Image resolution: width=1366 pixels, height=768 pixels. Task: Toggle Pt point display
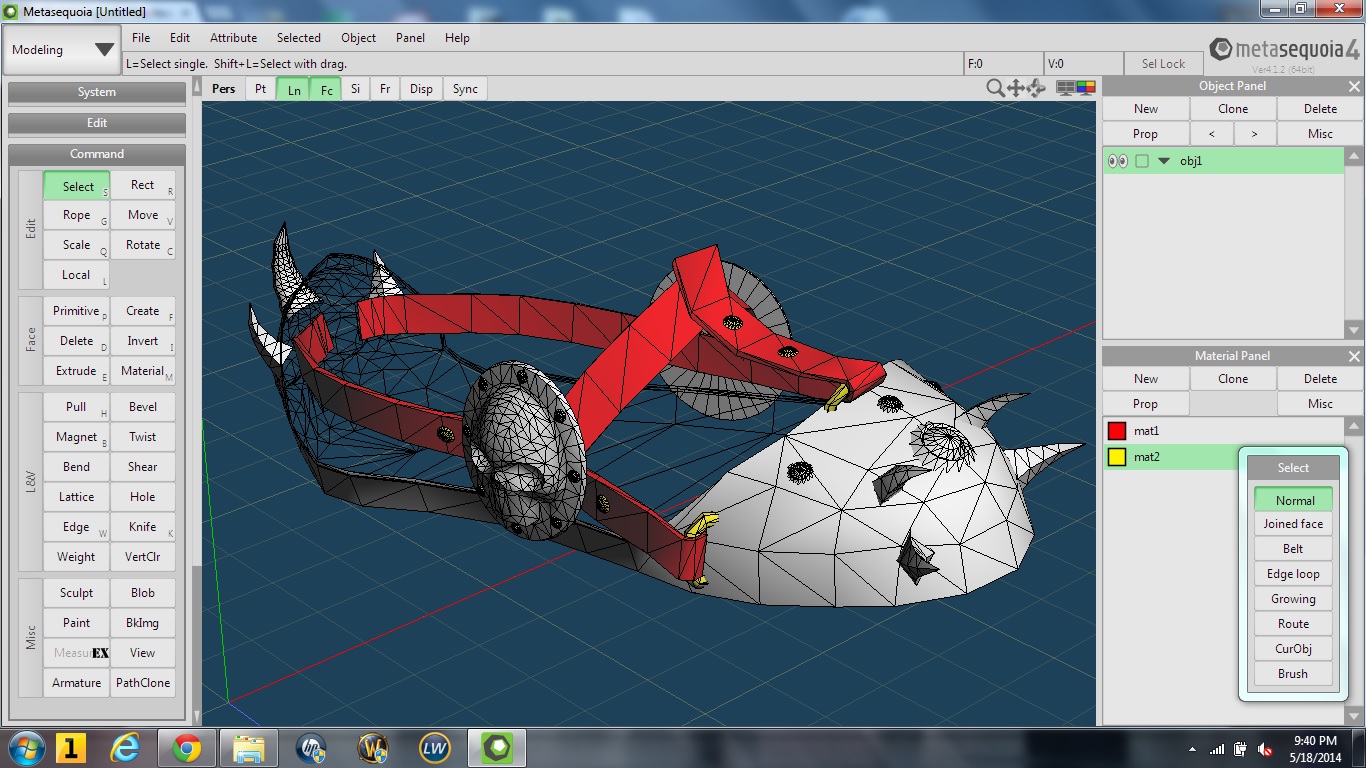pos(260,89)
